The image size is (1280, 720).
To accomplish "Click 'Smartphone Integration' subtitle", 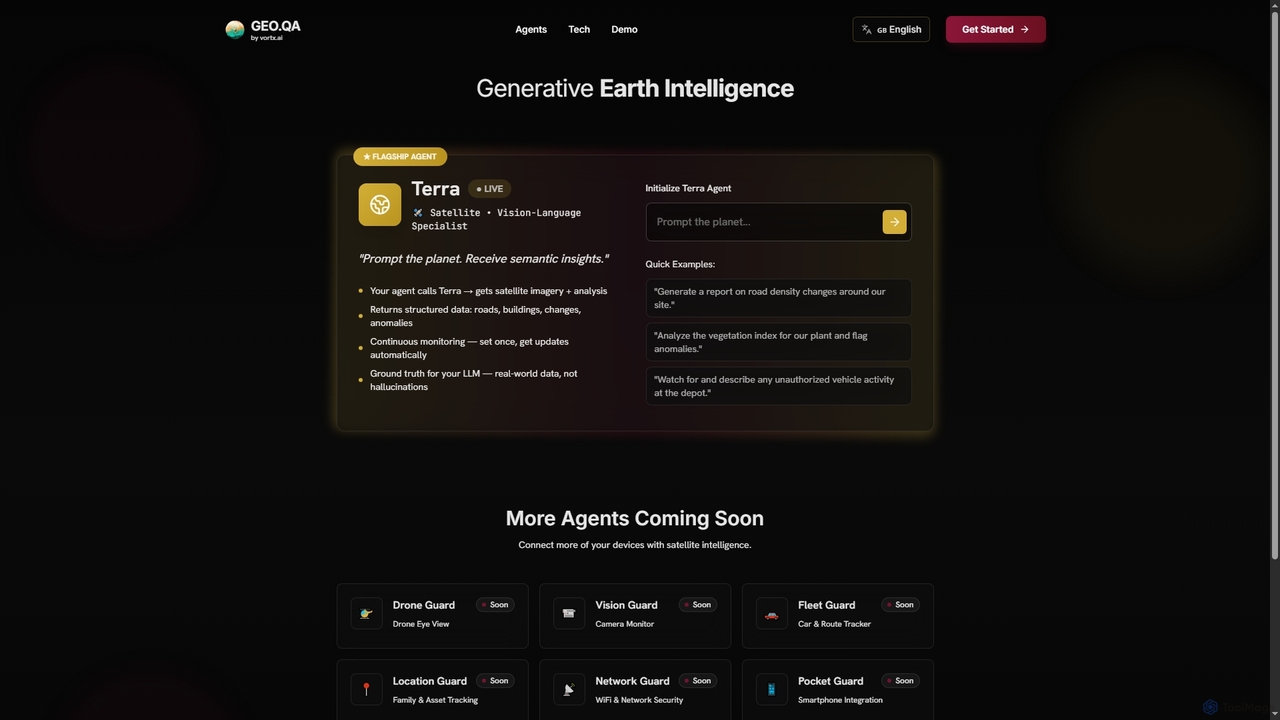I will tap(840, 700).
